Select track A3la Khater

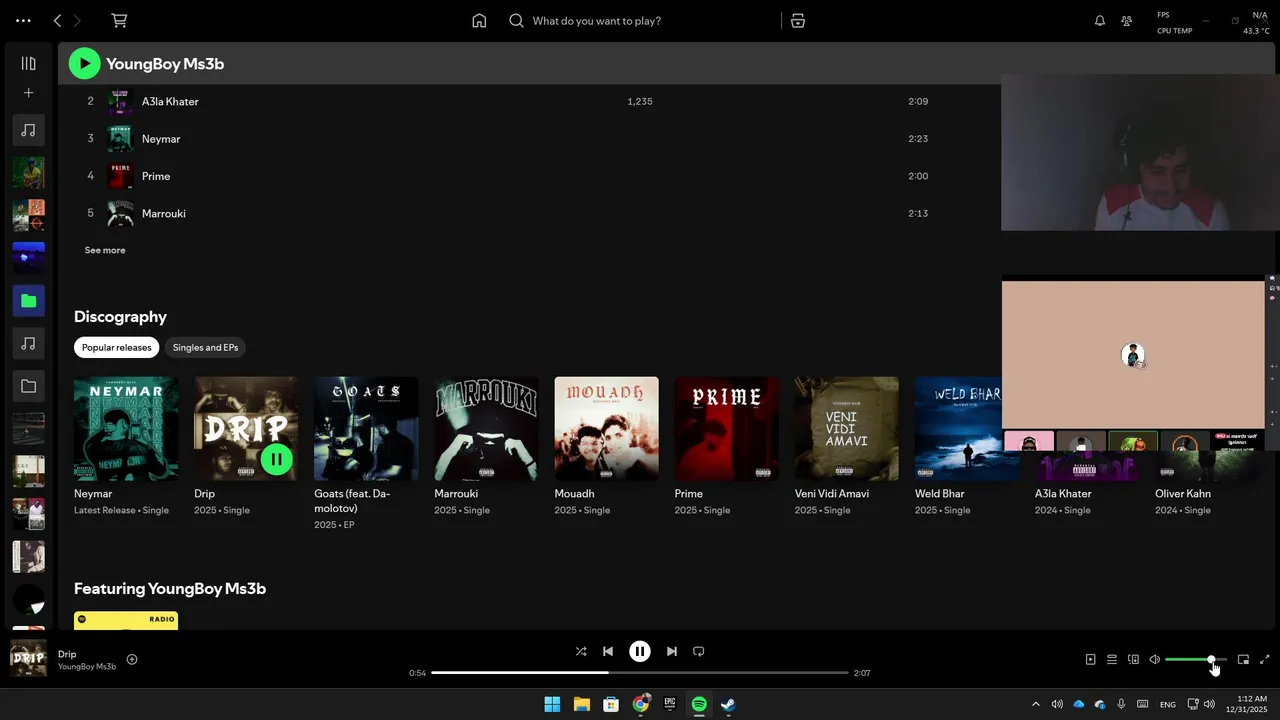tap(170, 101)
